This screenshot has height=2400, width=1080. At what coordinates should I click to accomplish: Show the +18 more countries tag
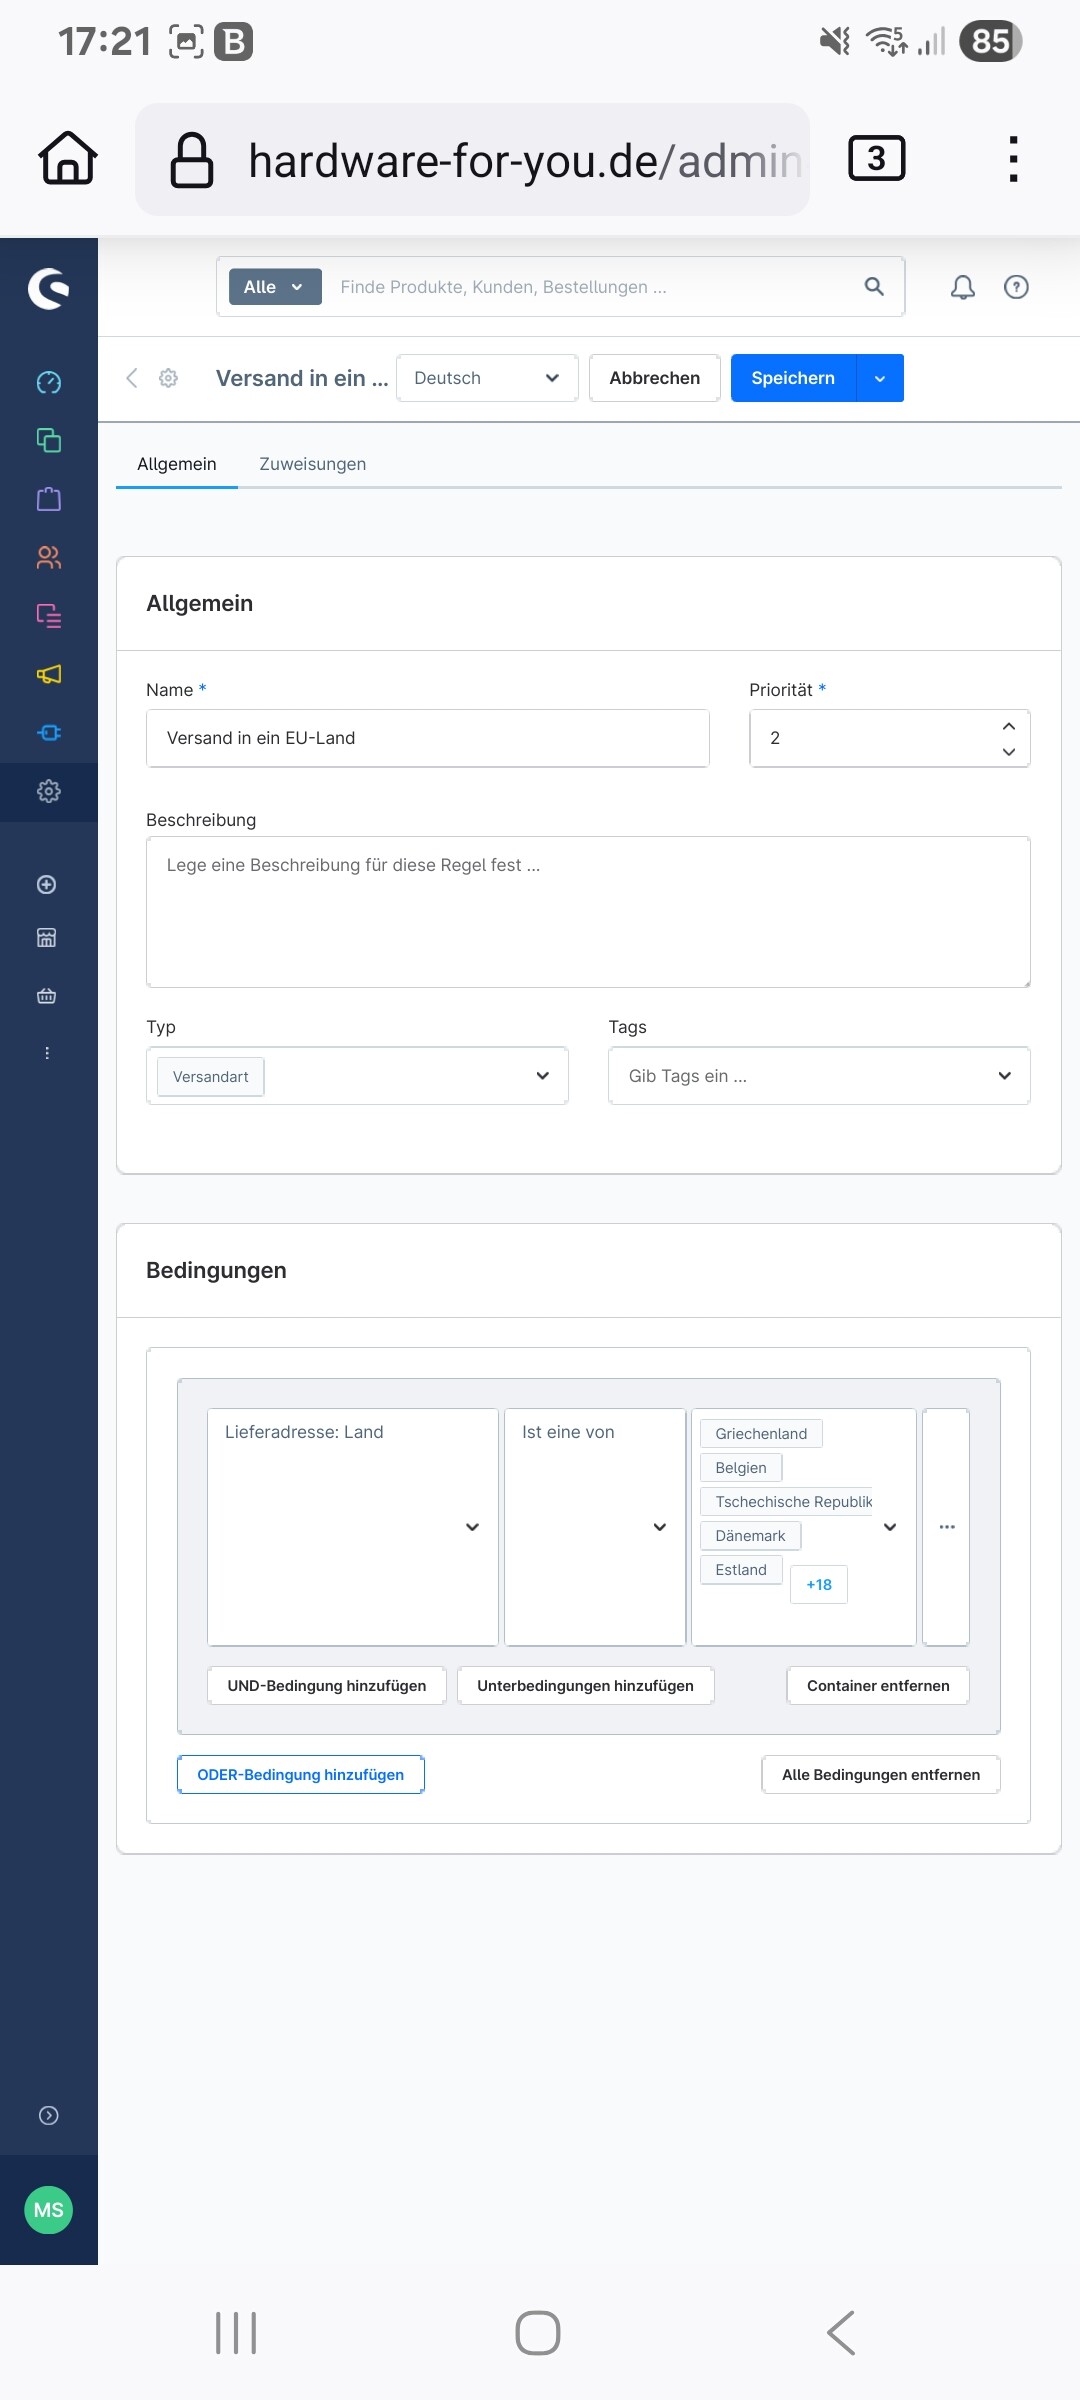pyautogui.click(x=819, y=1584)
